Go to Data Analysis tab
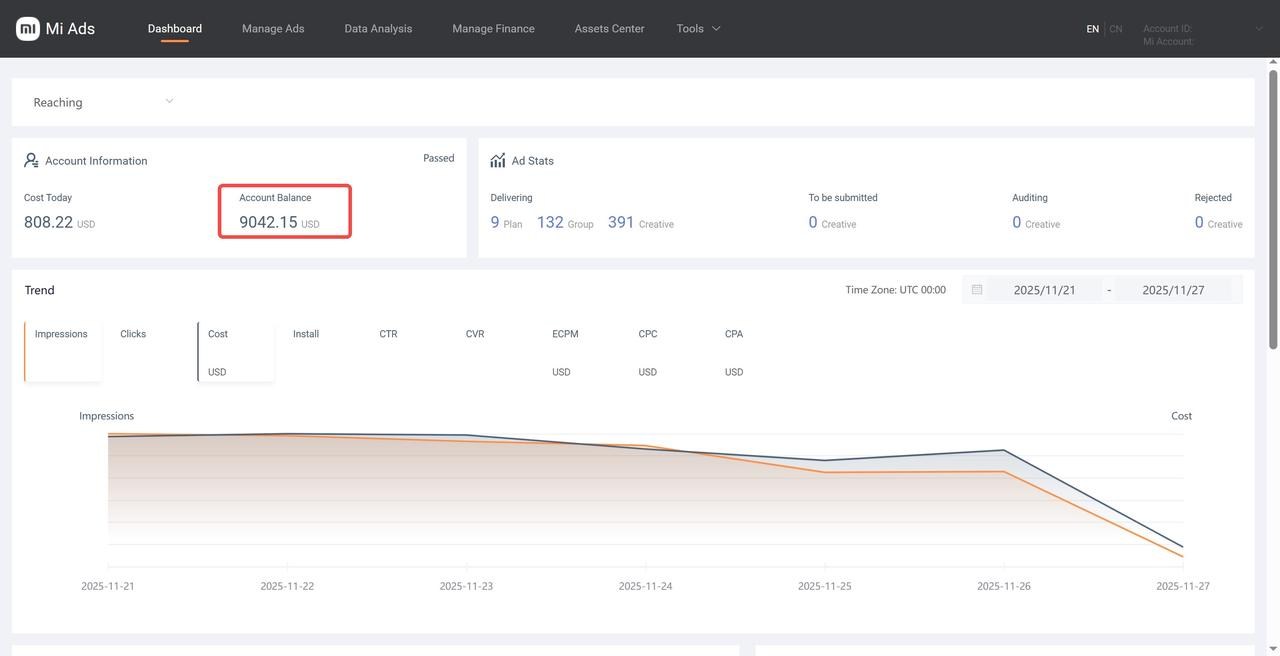The height and width of the screenshot is (656, 1280). [x=378, y=29]
